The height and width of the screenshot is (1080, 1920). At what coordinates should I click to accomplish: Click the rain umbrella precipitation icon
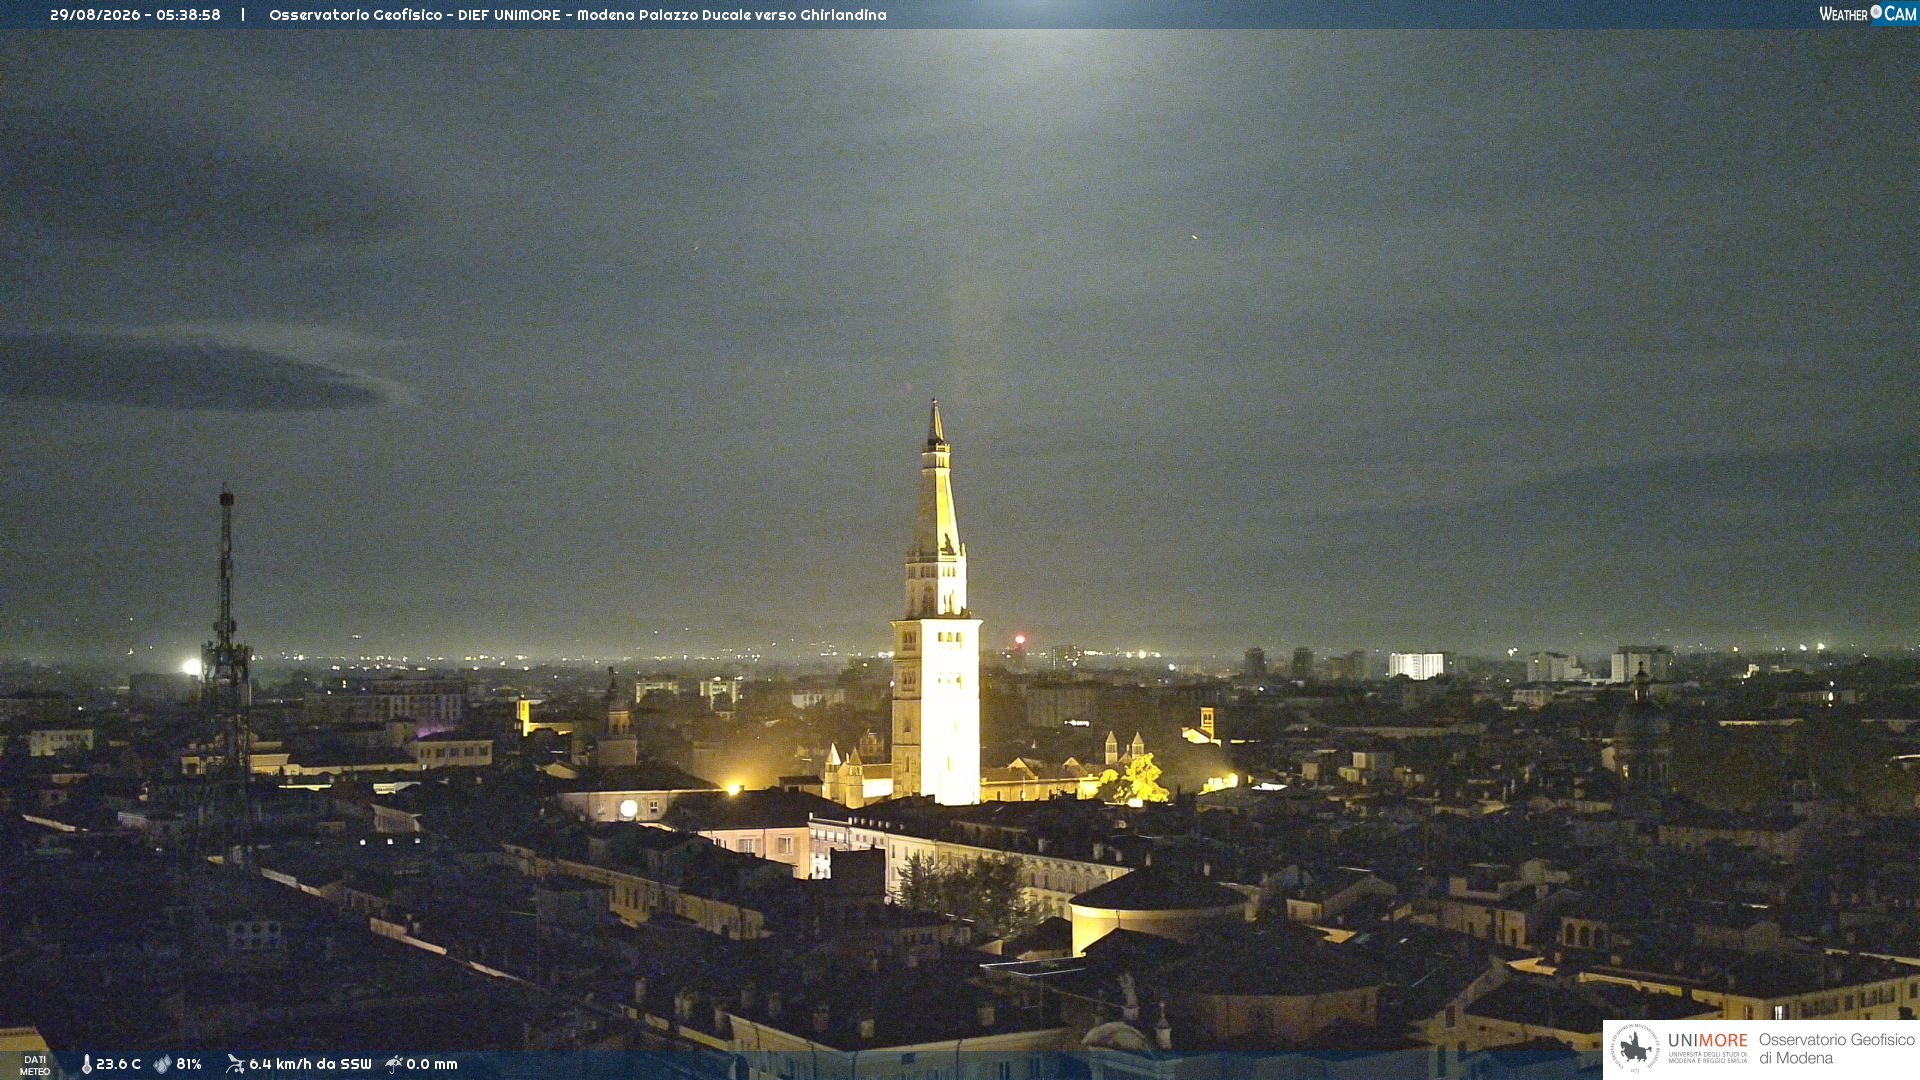tap(394, 1064)
